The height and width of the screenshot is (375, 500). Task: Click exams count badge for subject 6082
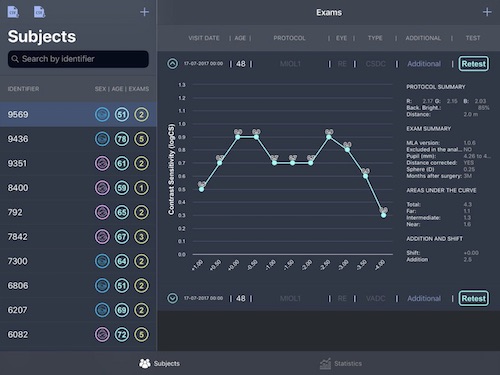click(x=141, y=334)
